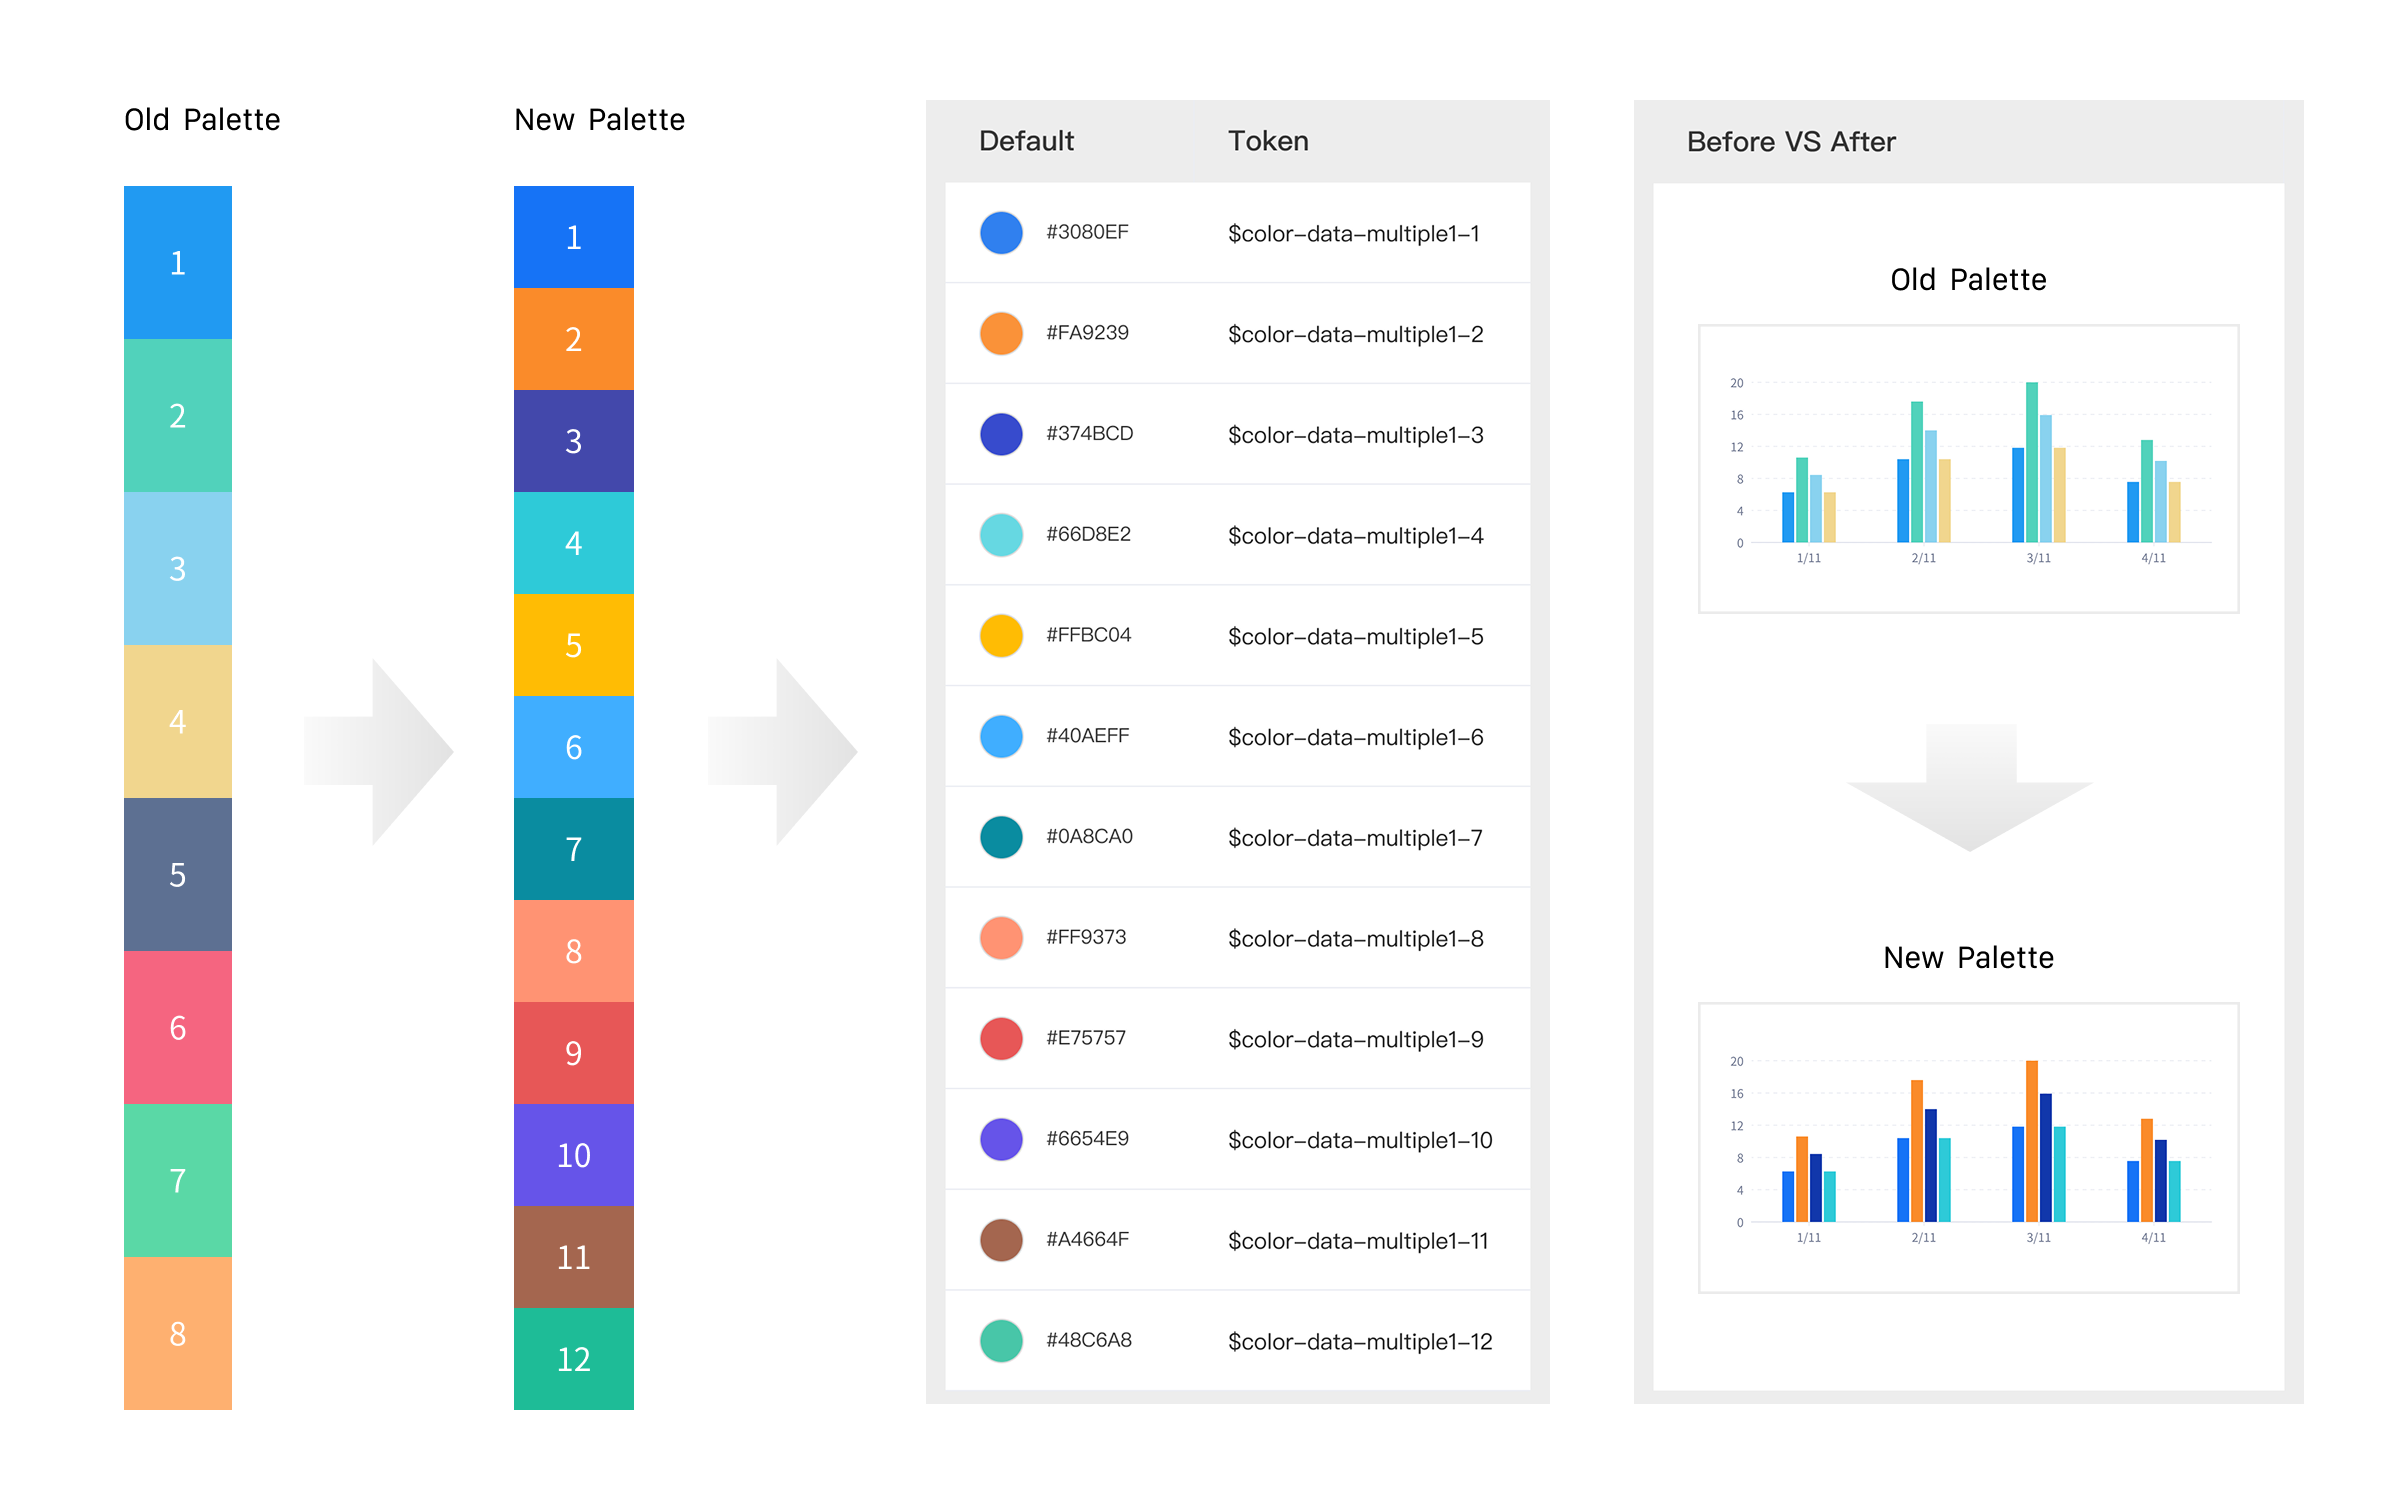Viewport: 2400px width, 1510px height.
Task: Click old palette block number 5
Action: coord(178,875)
